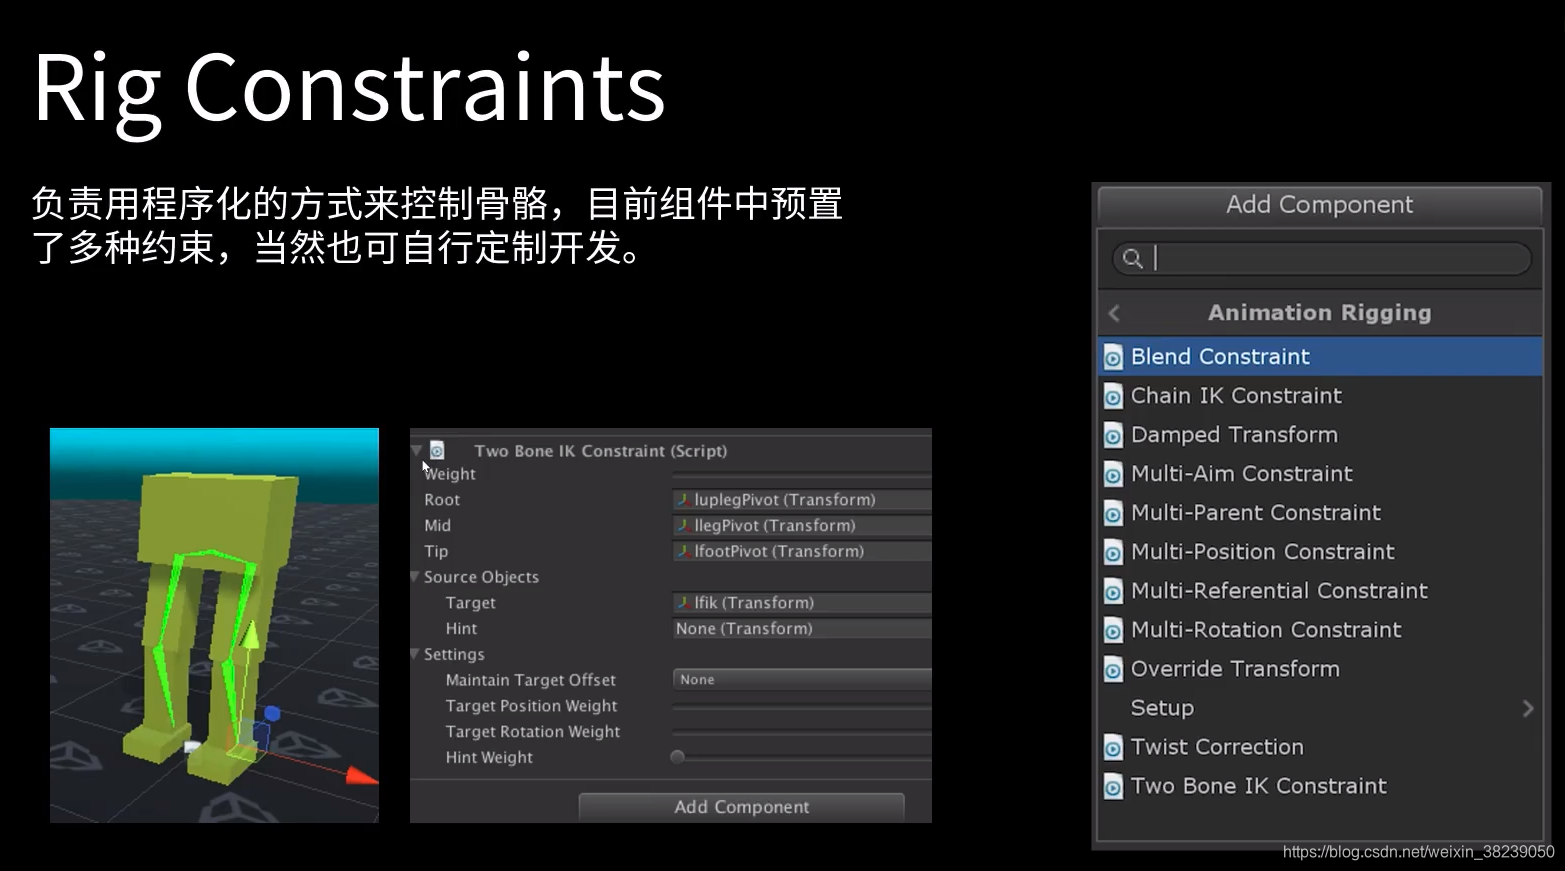Click the search magnifier icon
The width and height of the screenshot is (1565, 871).
tap(1132, 259)
